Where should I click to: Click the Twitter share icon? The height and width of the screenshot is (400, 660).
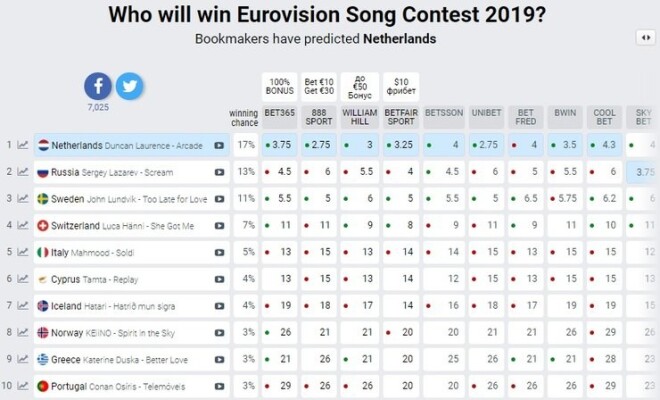[129, 86]
